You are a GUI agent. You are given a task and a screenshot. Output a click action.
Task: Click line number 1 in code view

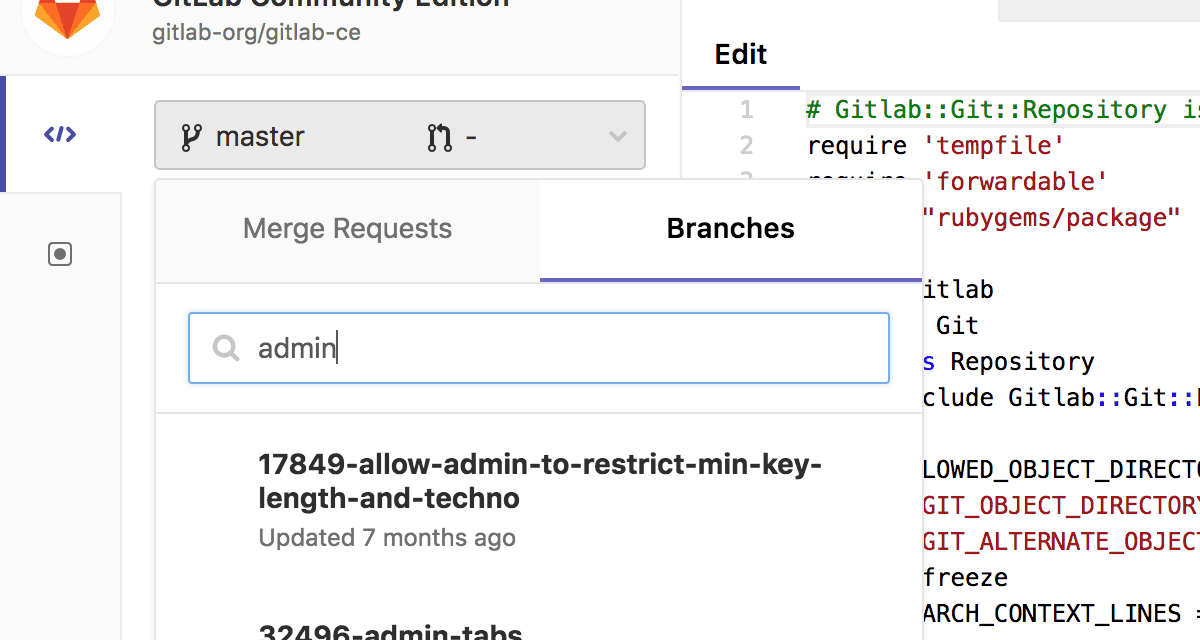pos(745,110)
